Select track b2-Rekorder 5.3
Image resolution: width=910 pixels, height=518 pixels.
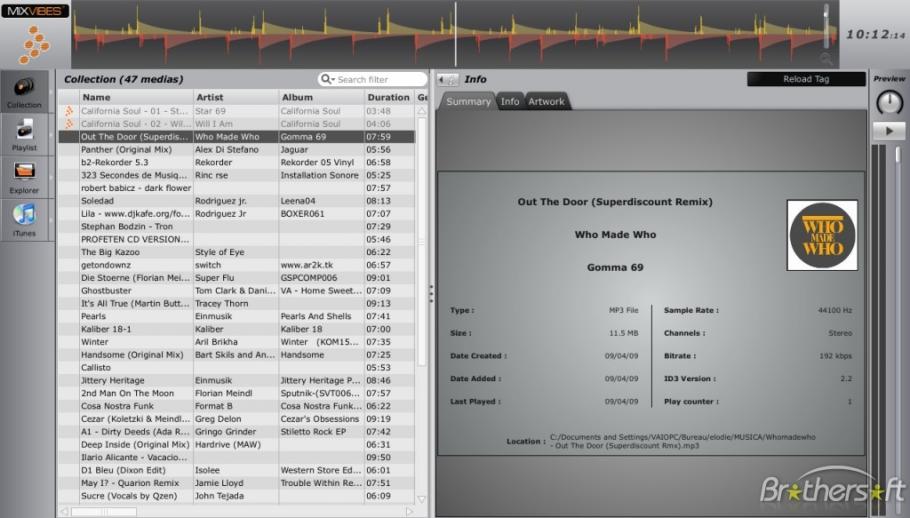pyautogui.click(x=237, y=162)
